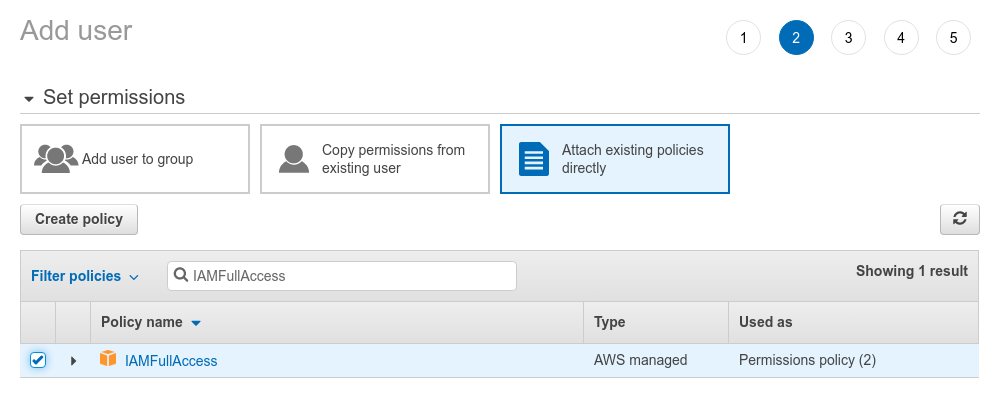Select Attach existing policies directly option

615,159
